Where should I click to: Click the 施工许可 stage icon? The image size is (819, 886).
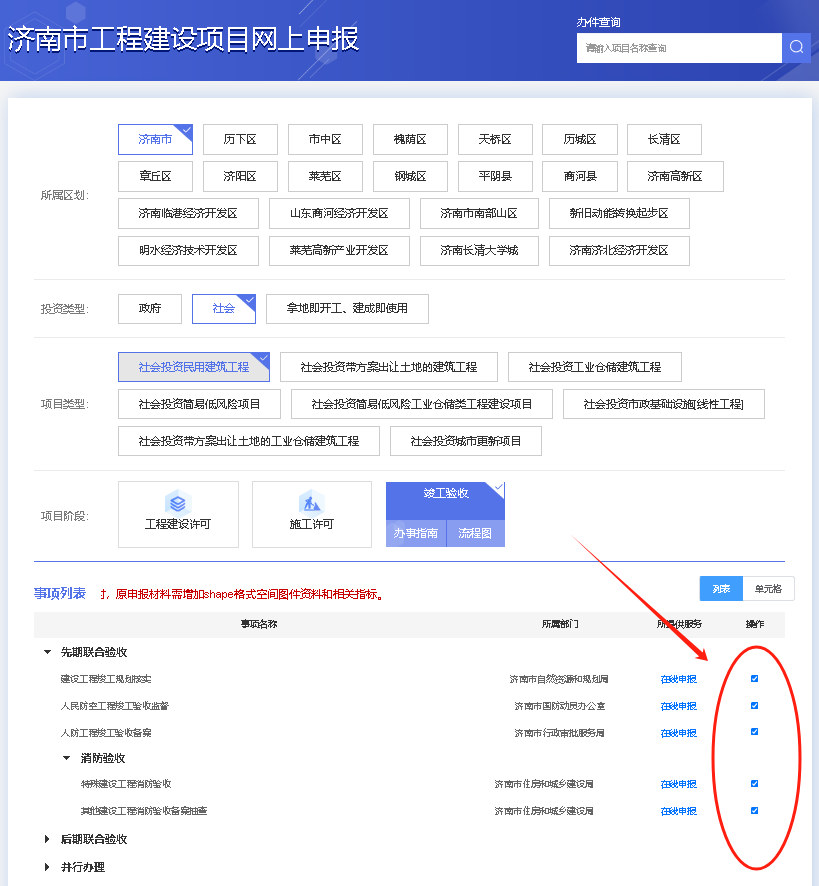pos(311,503)
